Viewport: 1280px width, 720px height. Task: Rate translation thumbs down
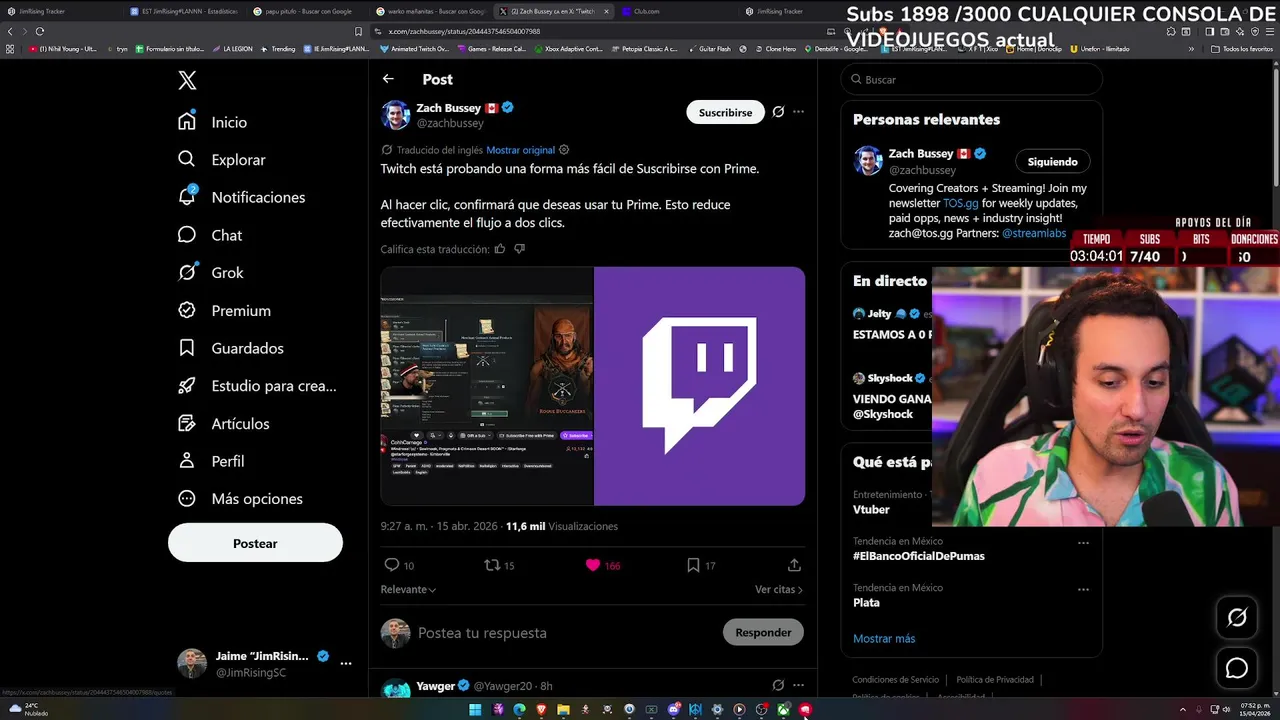pyautogui.click(x=519, y=249)
